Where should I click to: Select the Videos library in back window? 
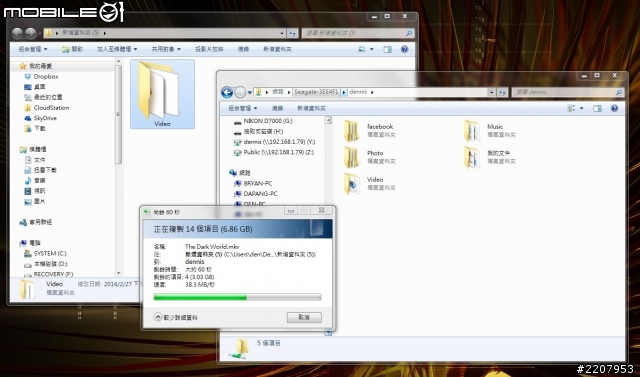point(39,191)
